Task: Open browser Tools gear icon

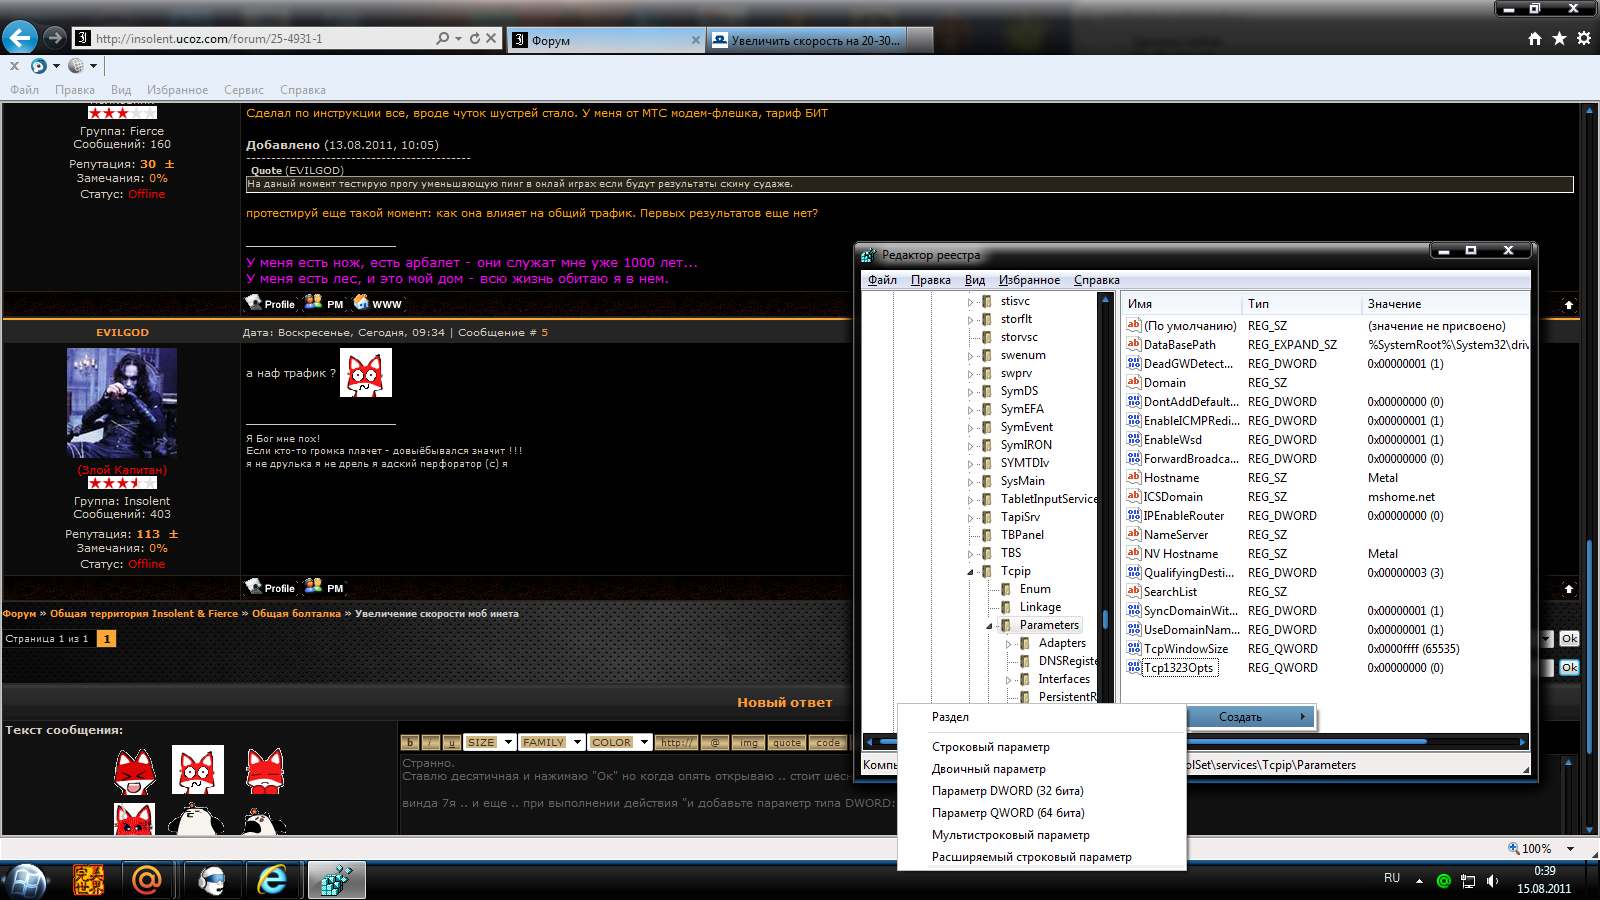Action: coord(1584,38)
